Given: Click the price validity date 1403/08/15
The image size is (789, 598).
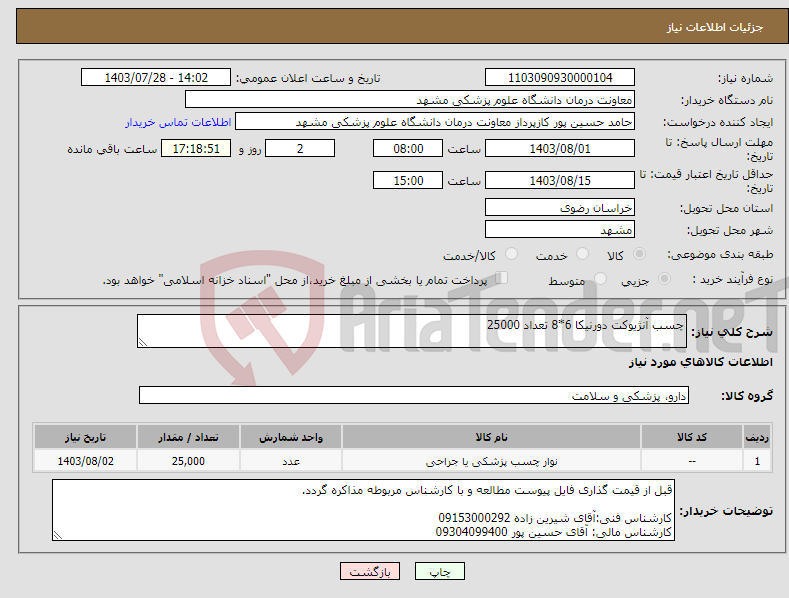Looking at the screenshot, I should click(560, 180).
